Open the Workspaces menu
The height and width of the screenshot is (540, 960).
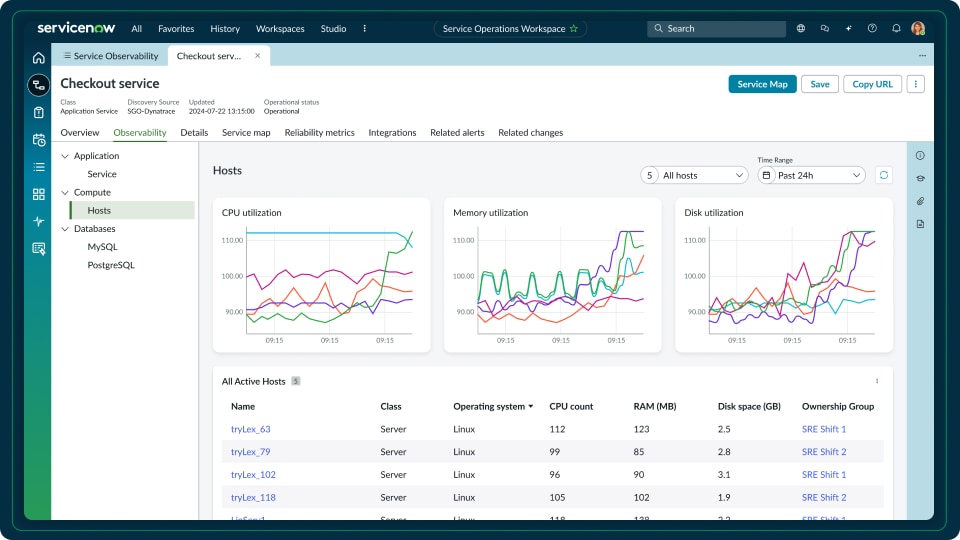(280, 29)
